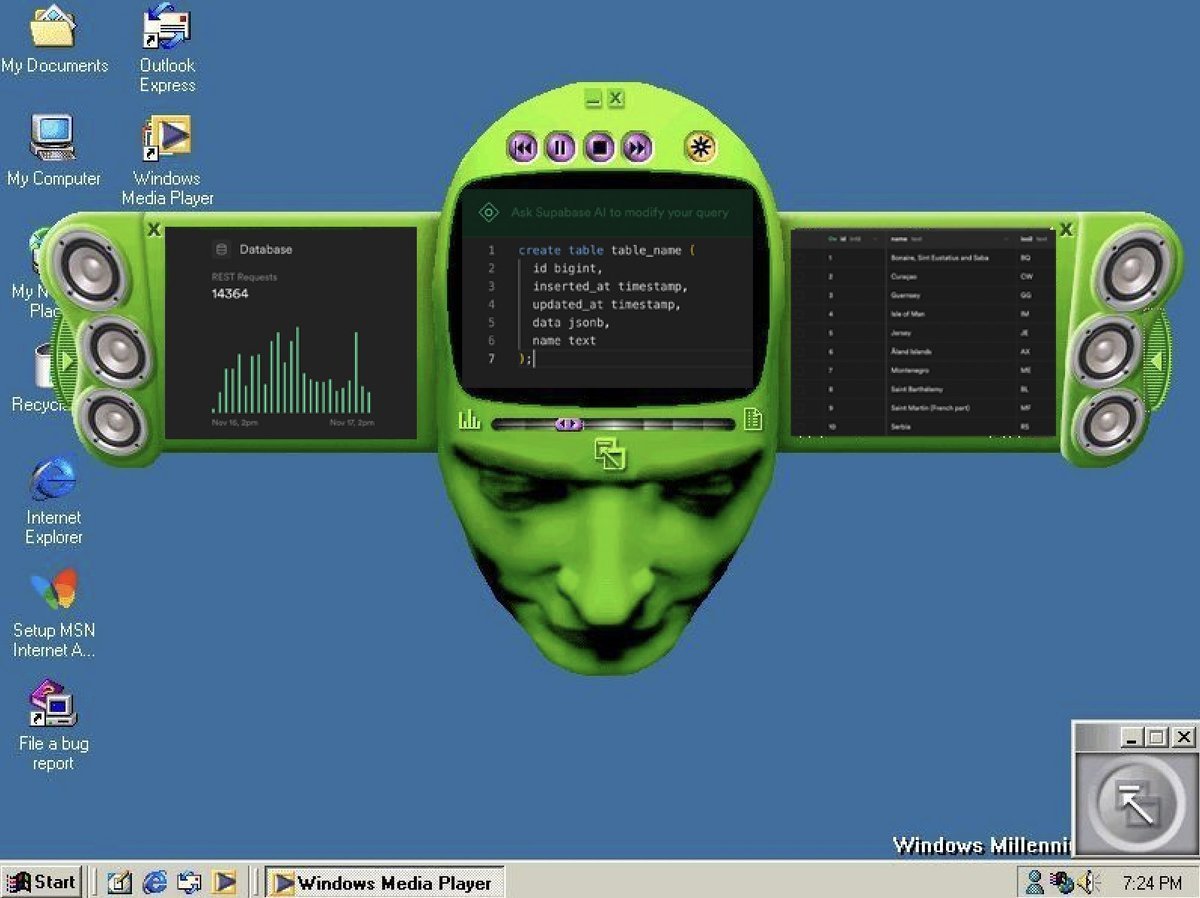The width and height of the screenshot is (1200, 898).
Task: Select the Isle of Man row
Action: pos(924,314)
